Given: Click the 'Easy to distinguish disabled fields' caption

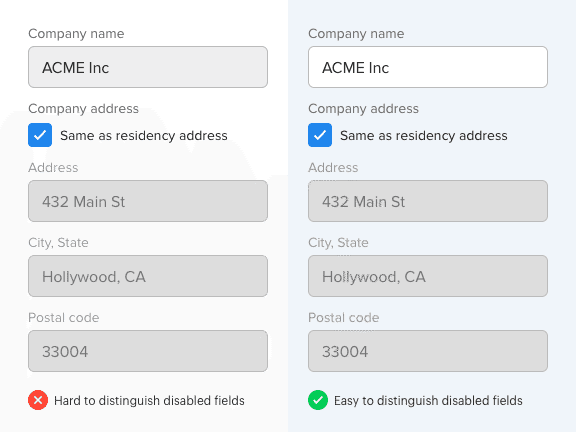Looking at the screenshot, I should point(428,400).
